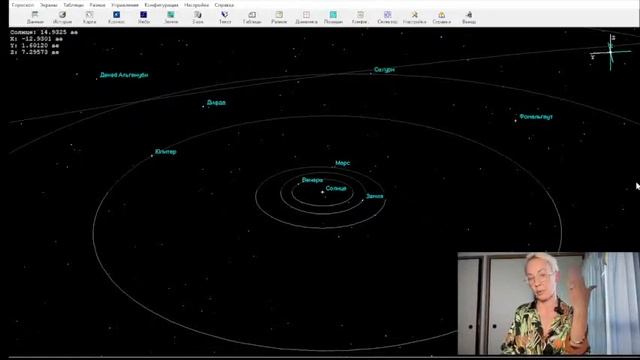Open the История toolbar icon

(62, 17)
